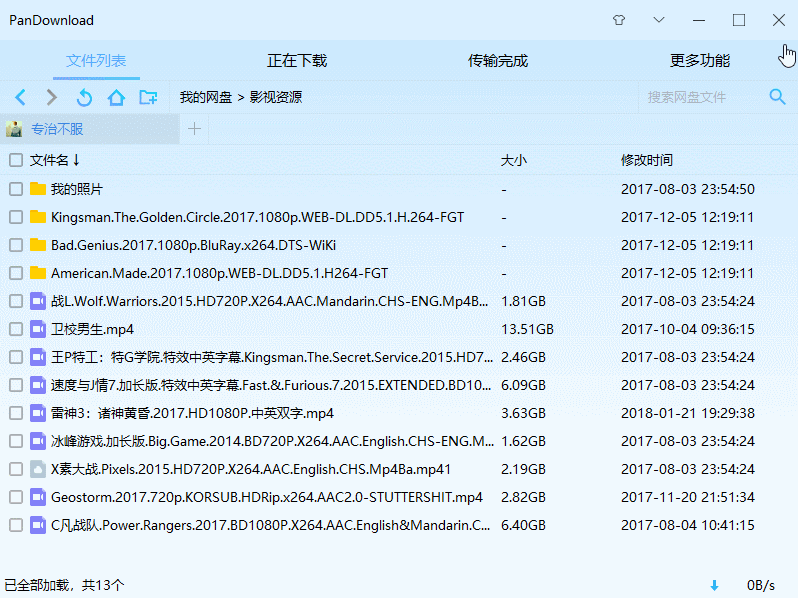
Task: Check the 卫校男生.mp4 checkbox
Action: click(x=16, y=329)
